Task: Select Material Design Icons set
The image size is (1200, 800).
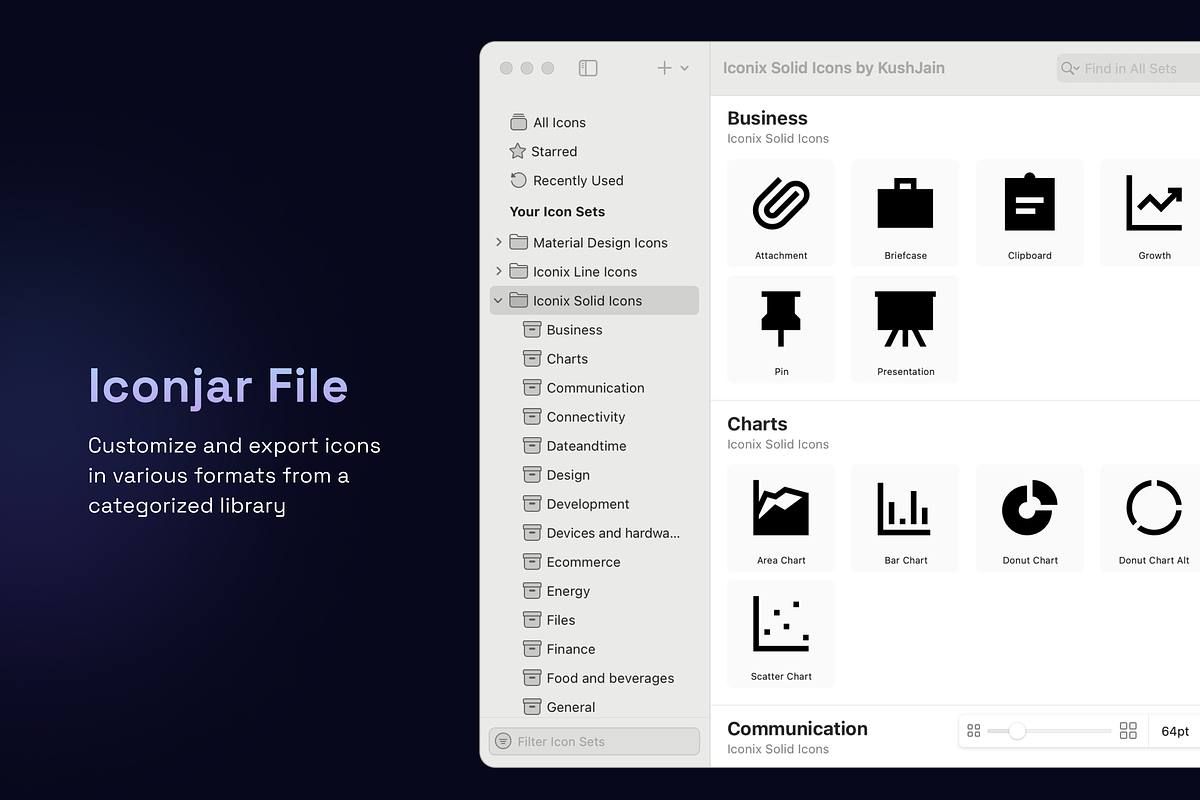Action: (600, 242)
